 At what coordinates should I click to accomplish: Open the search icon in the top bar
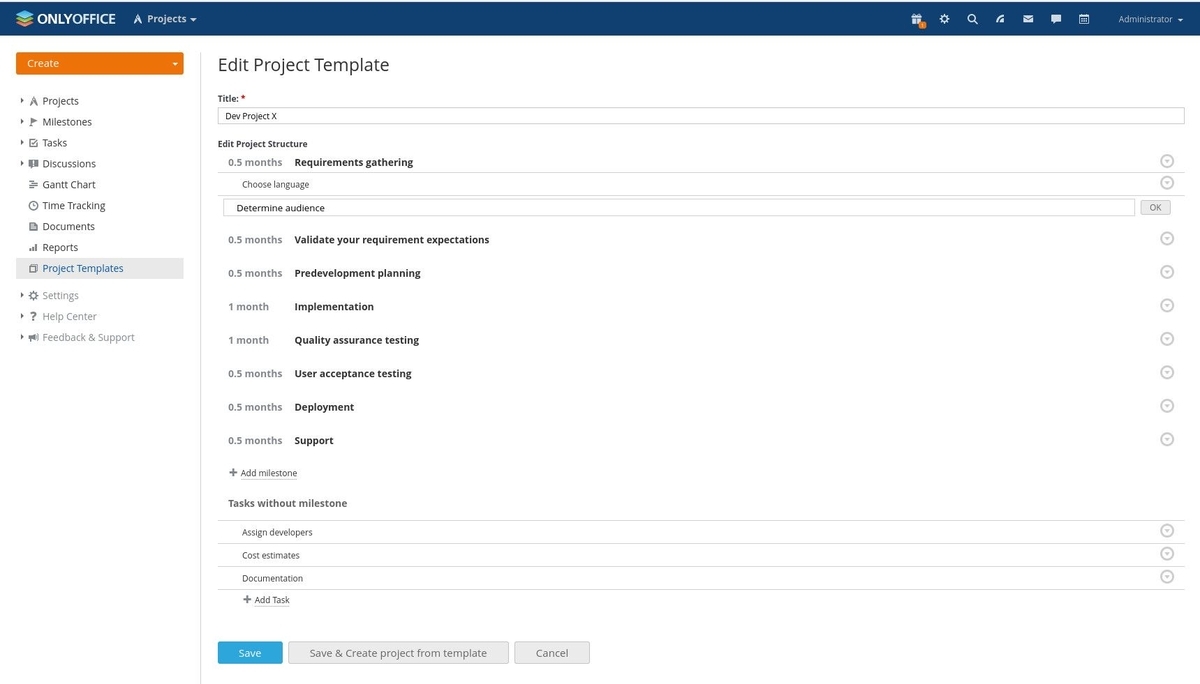[x=971, y=18]
